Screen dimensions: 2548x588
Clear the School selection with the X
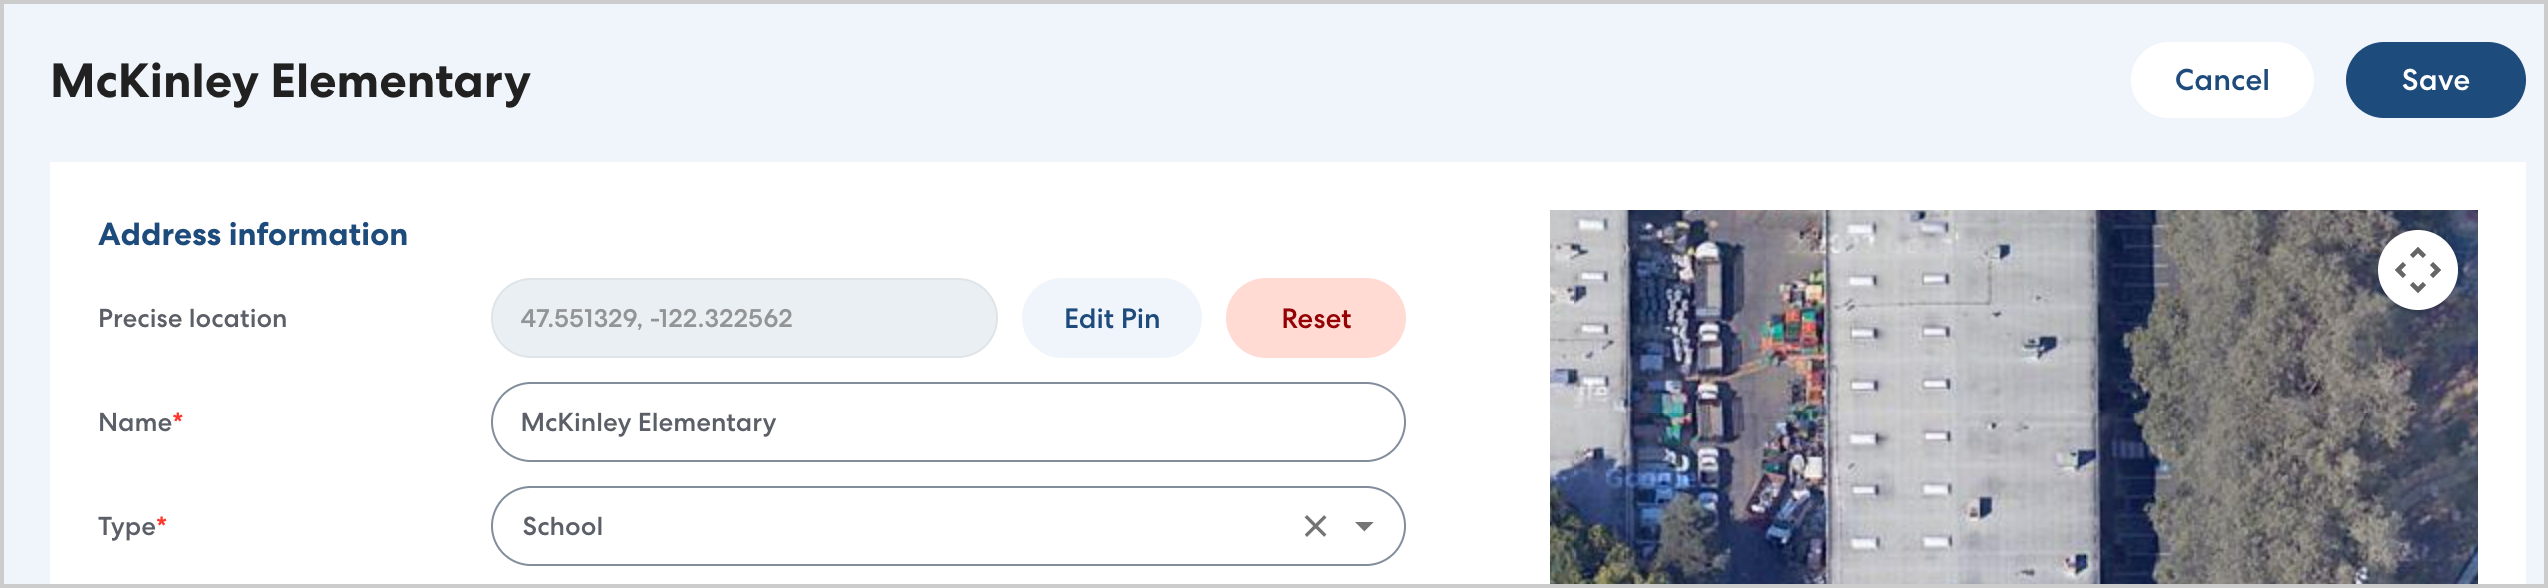(1315, 526)
